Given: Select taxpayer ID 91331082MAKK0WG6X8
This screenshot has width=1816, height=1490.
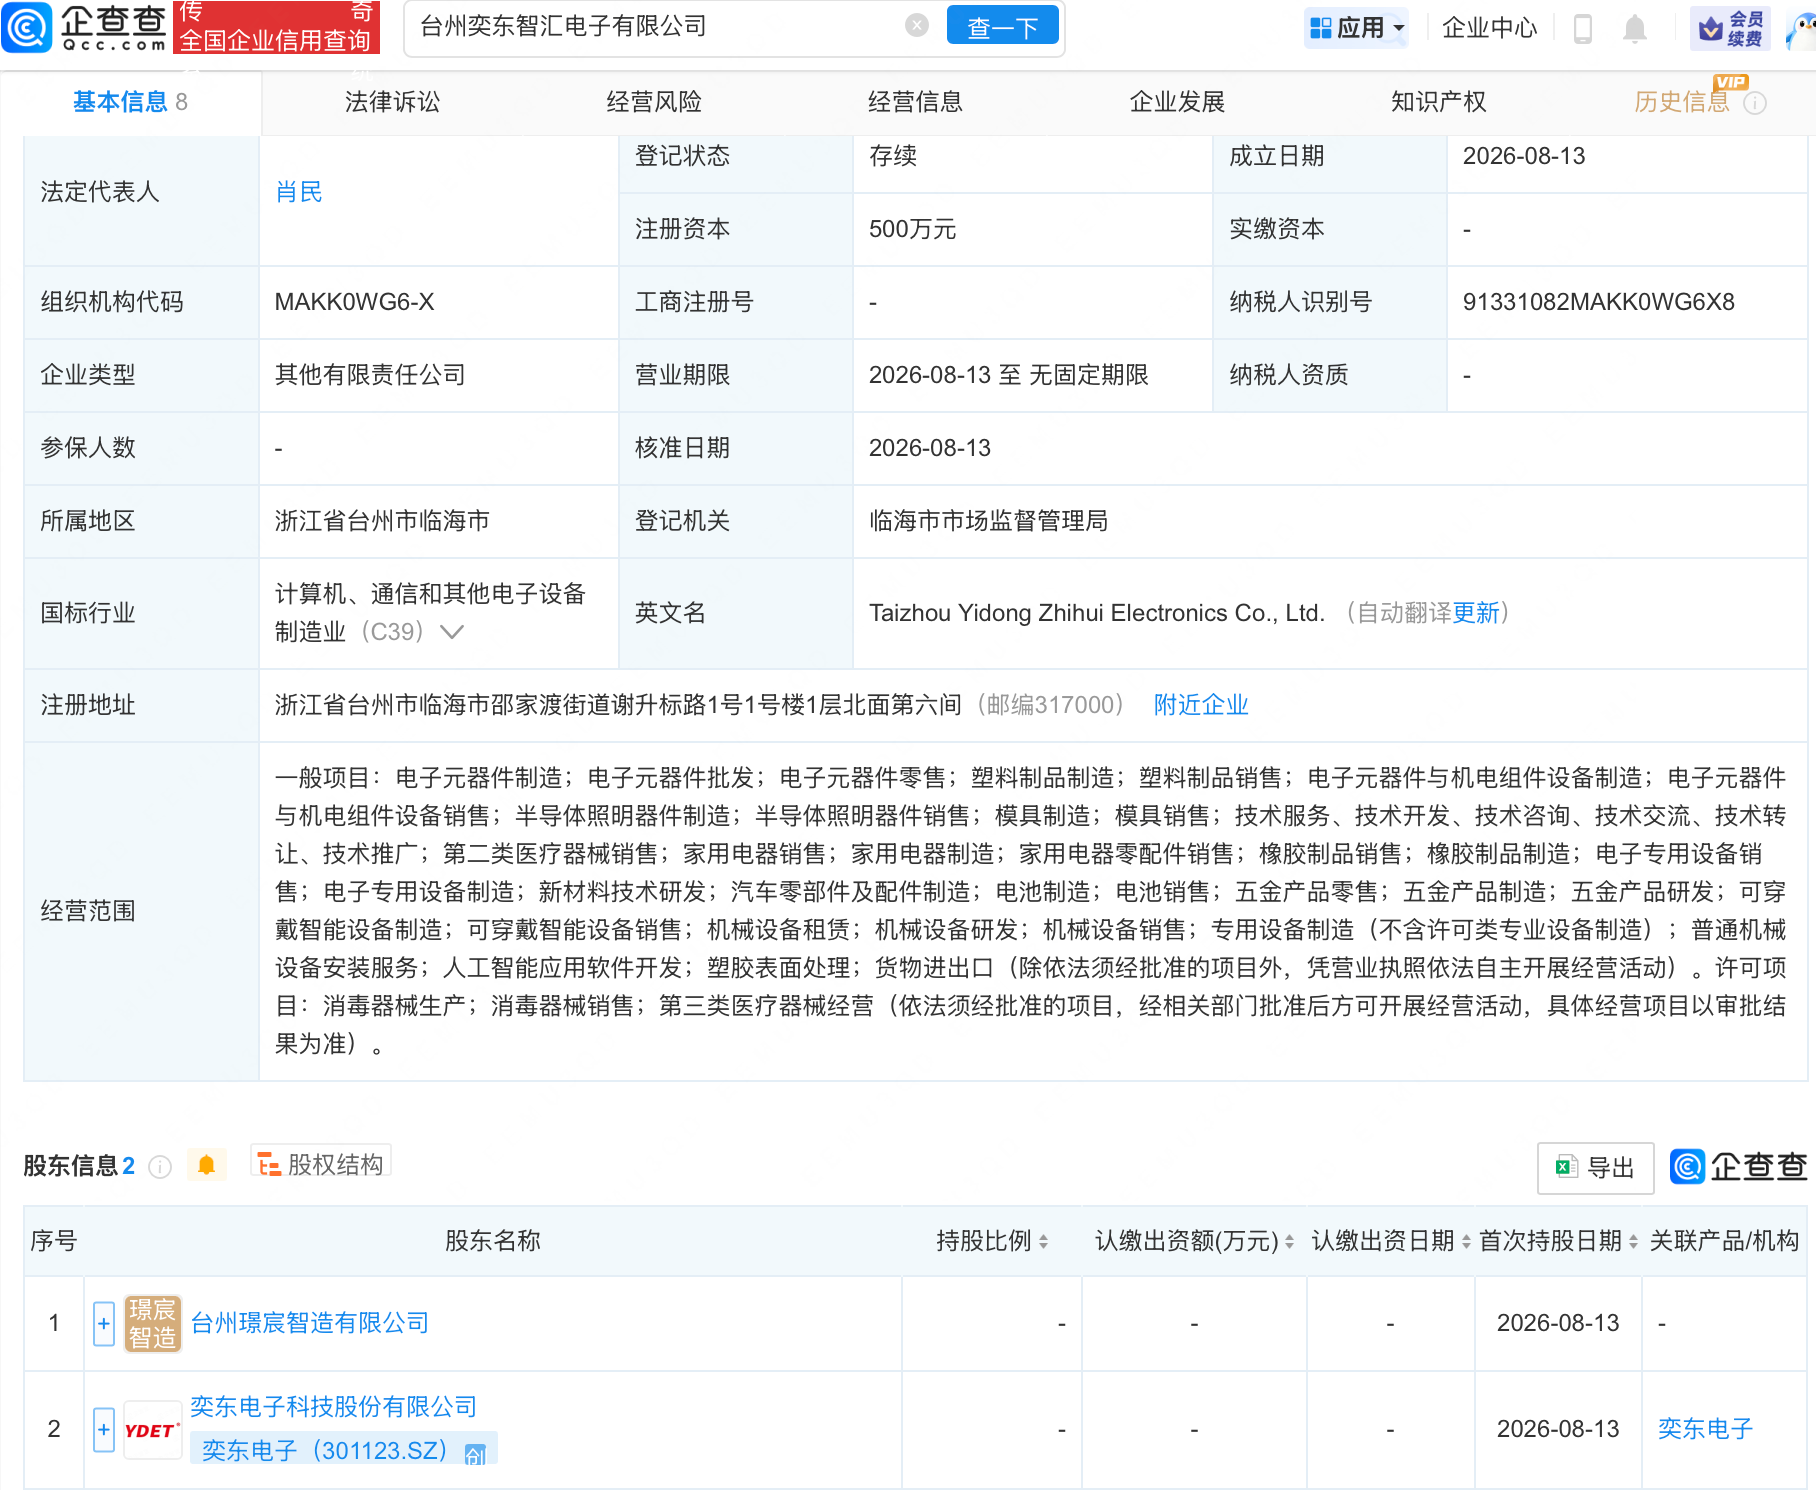Looking at the screenshot, I should point(1598,302).
